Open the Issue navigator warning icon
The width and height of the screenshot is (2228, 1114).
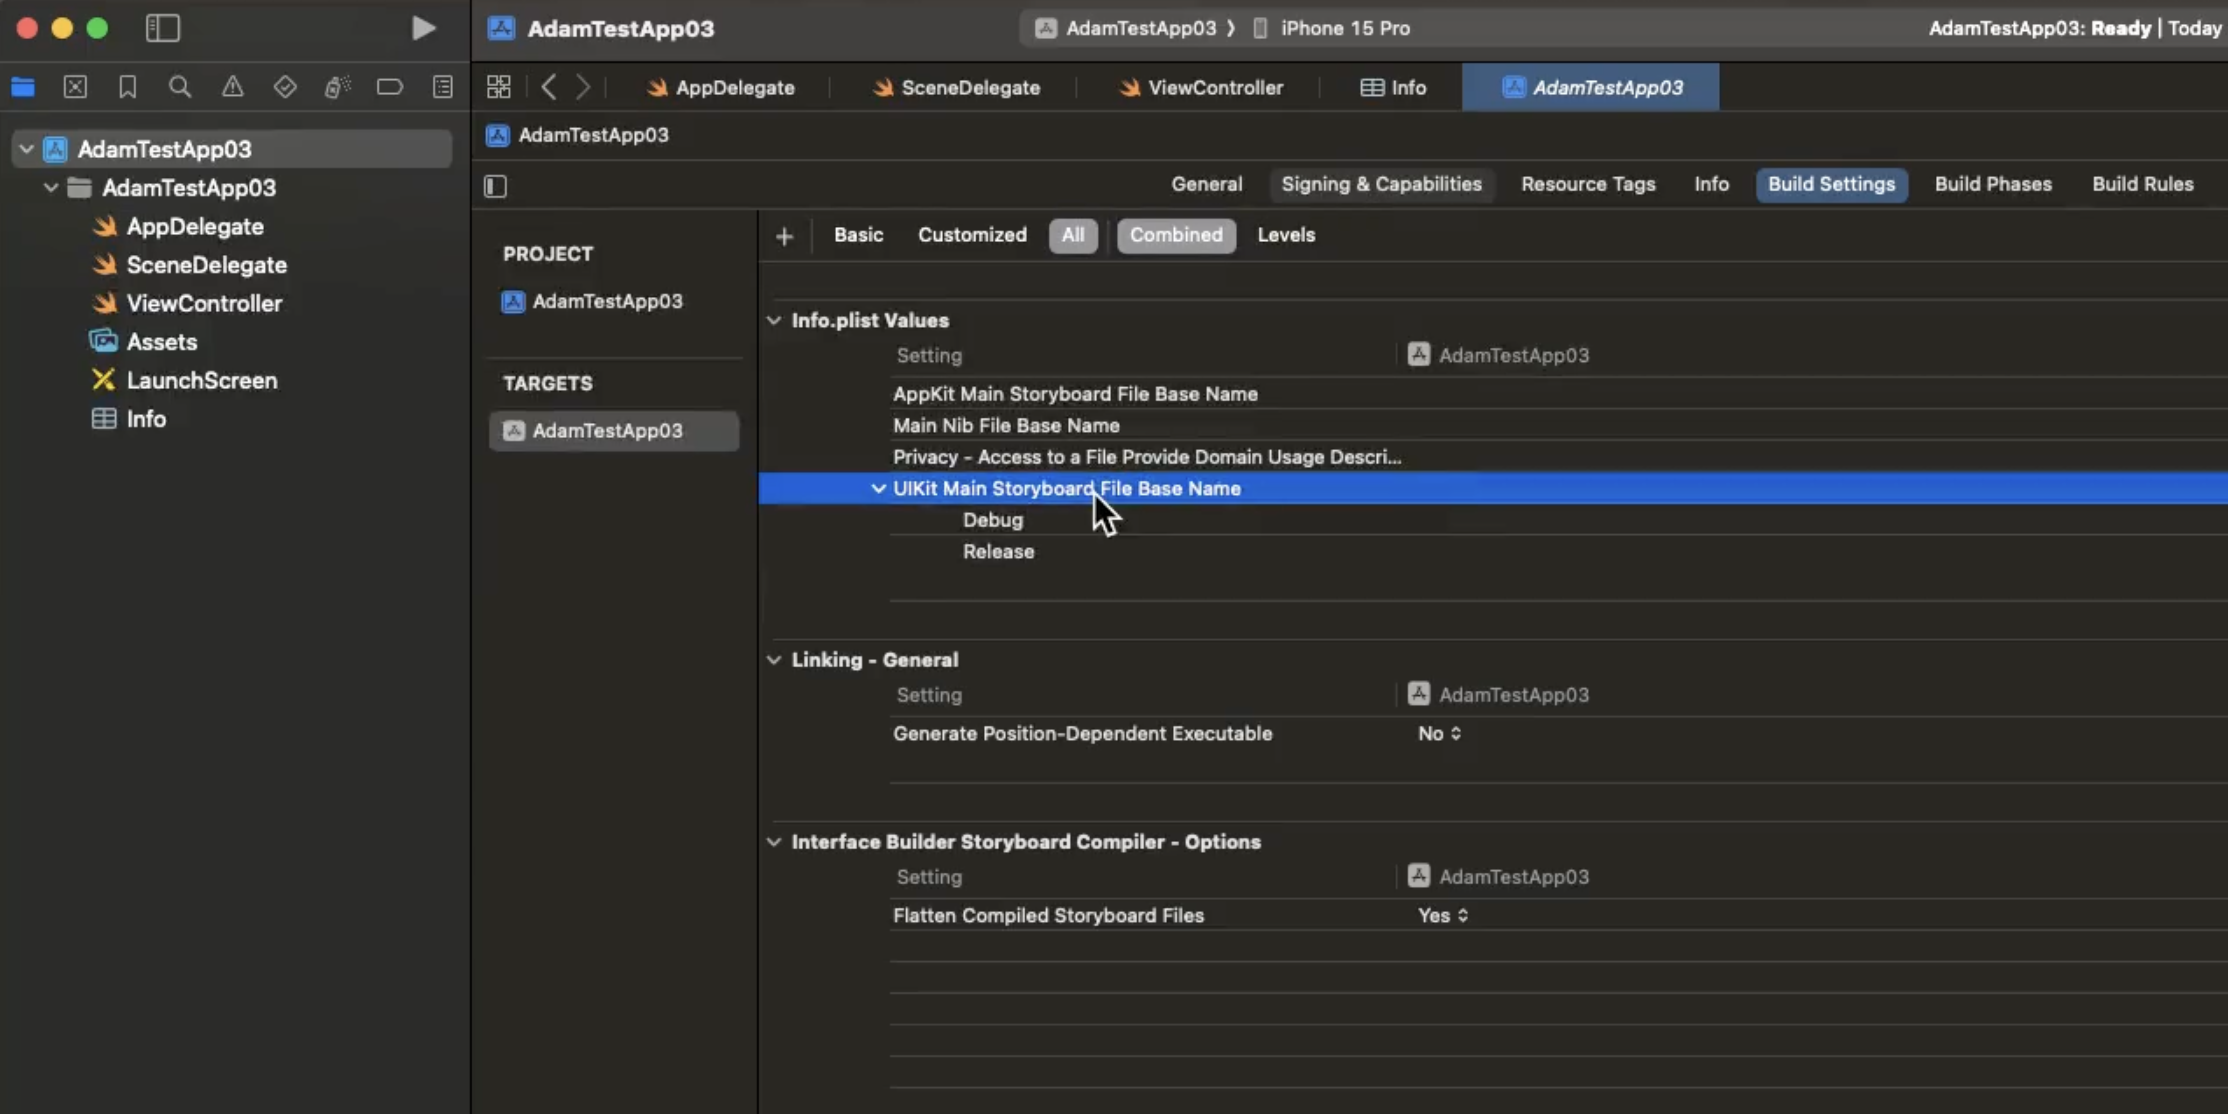point(232,87)
